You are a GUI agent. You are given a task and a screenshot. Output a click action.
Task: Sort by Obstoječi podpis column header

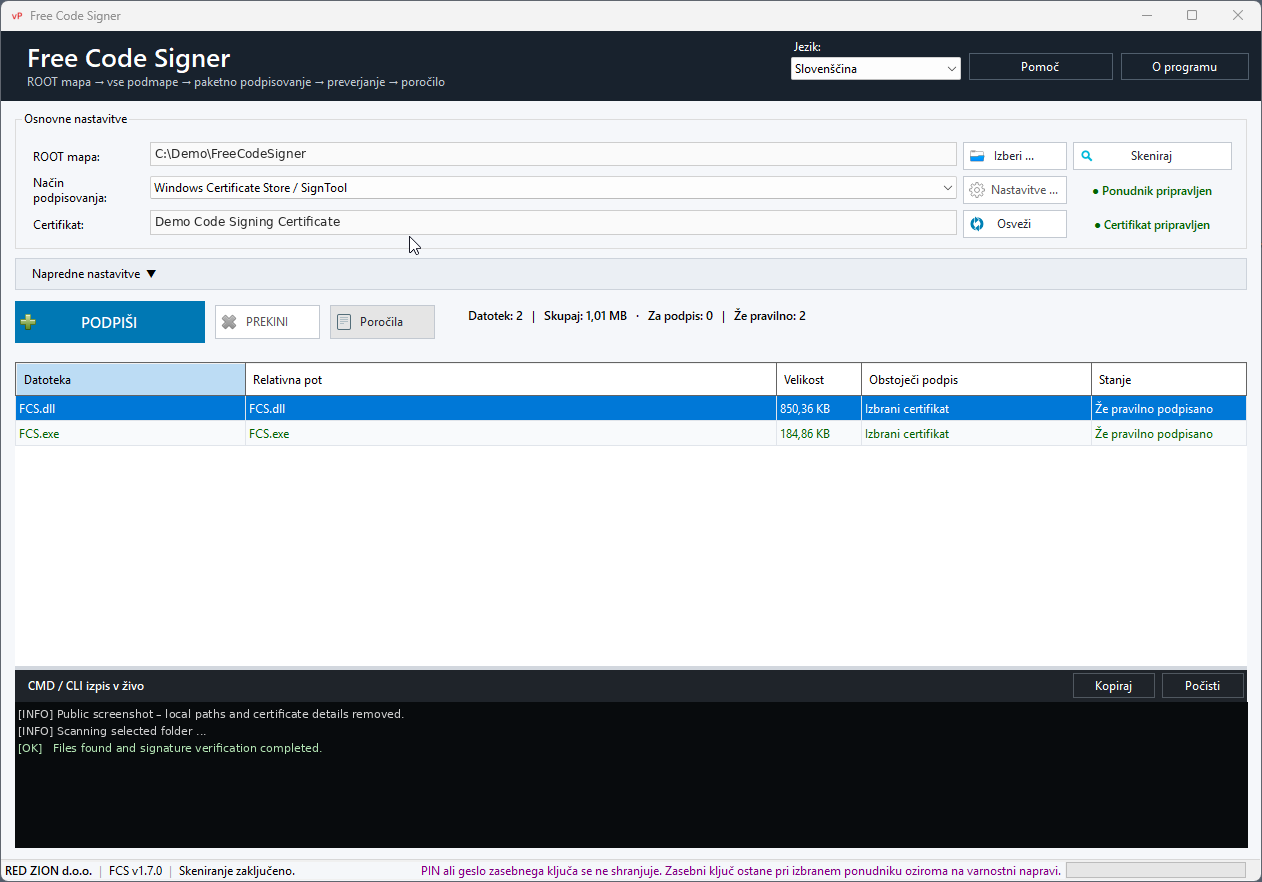976,380
